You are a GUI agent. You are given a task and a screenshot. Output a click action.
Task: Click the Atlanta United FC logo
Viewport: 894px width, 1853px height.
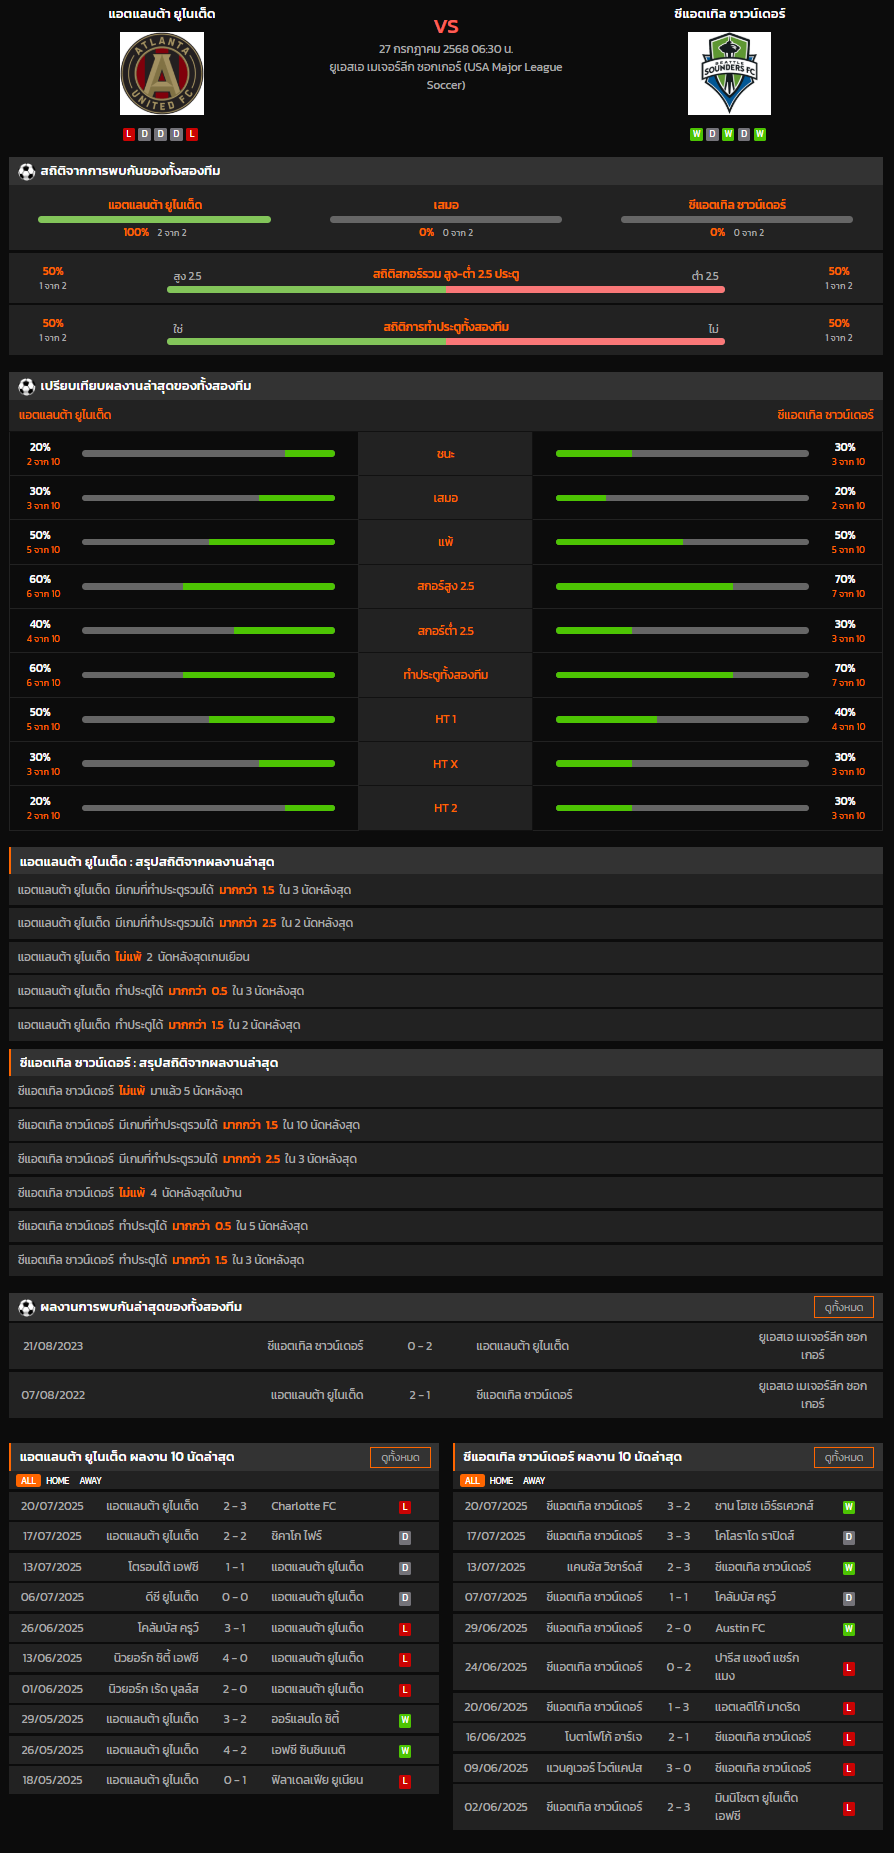[162, 73]
